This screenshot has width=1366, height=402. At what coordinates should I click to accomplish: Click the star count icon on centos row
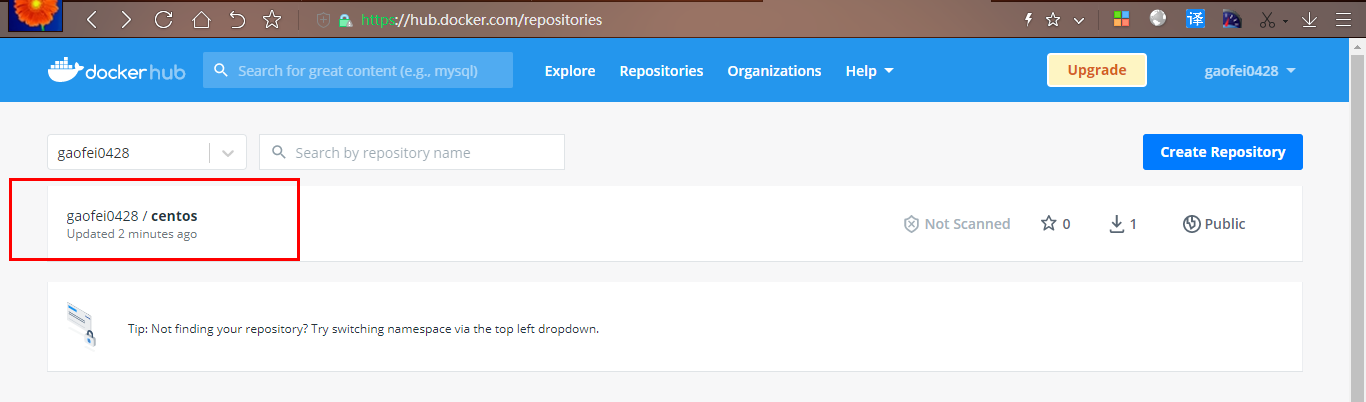point(1049,223)
